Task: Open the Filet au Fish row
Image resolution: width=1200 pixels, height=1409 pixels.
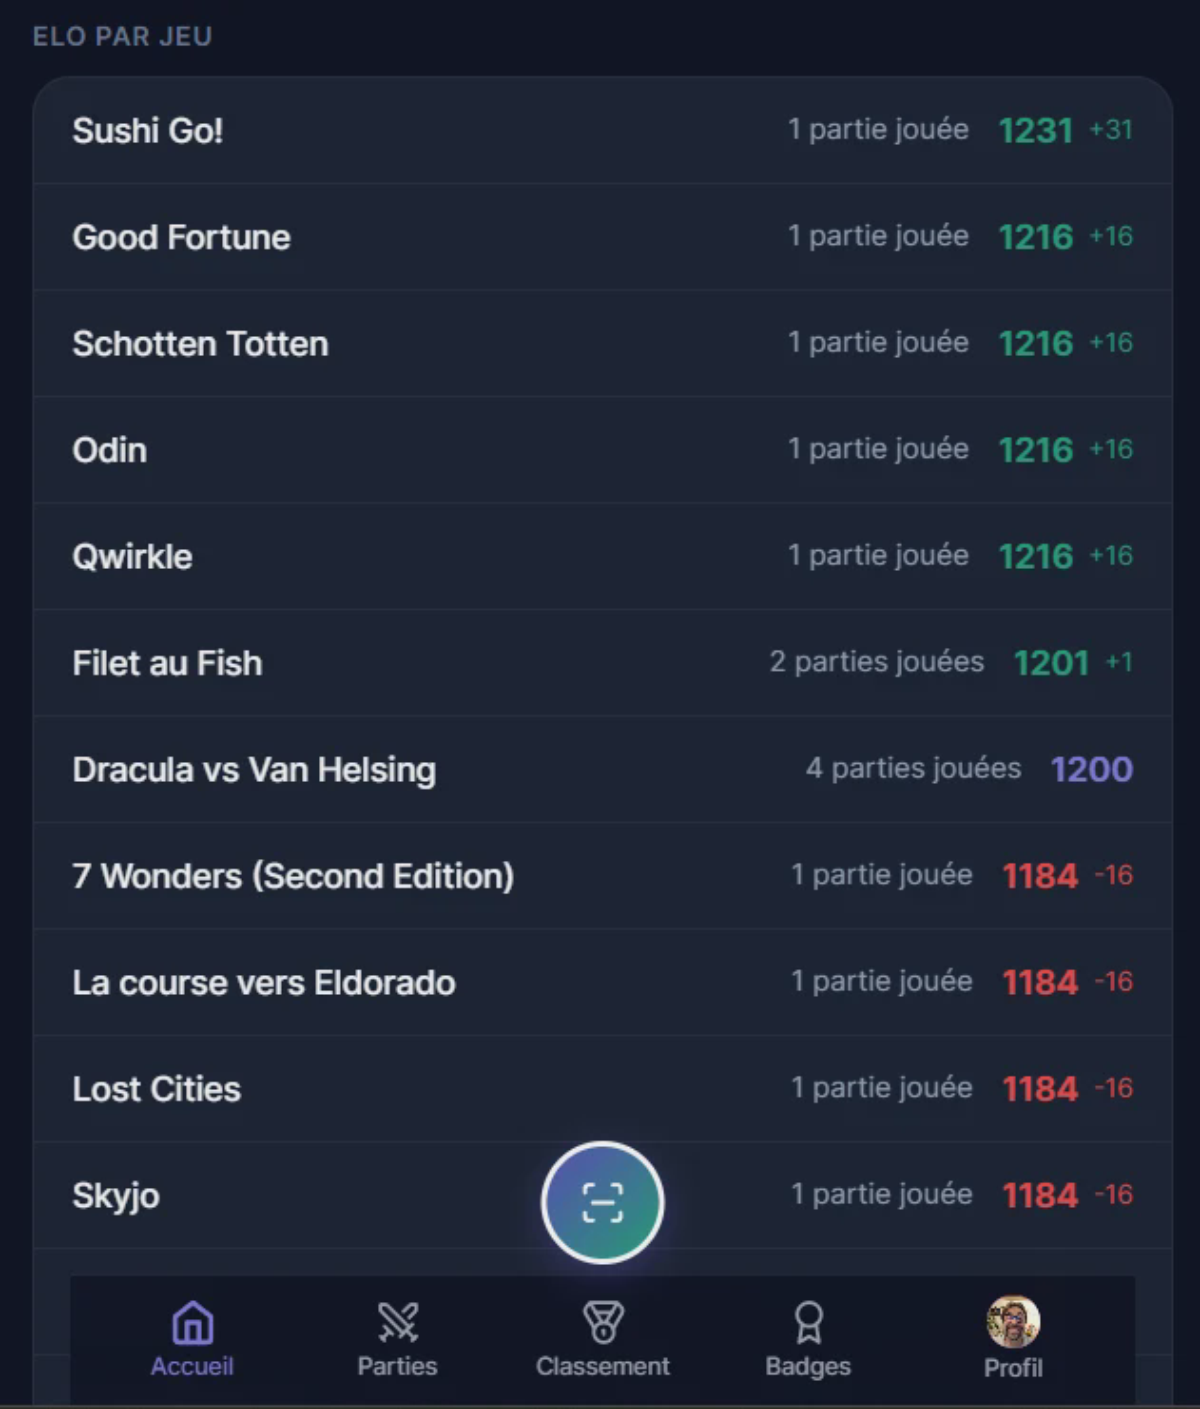Action: (603, 663)
